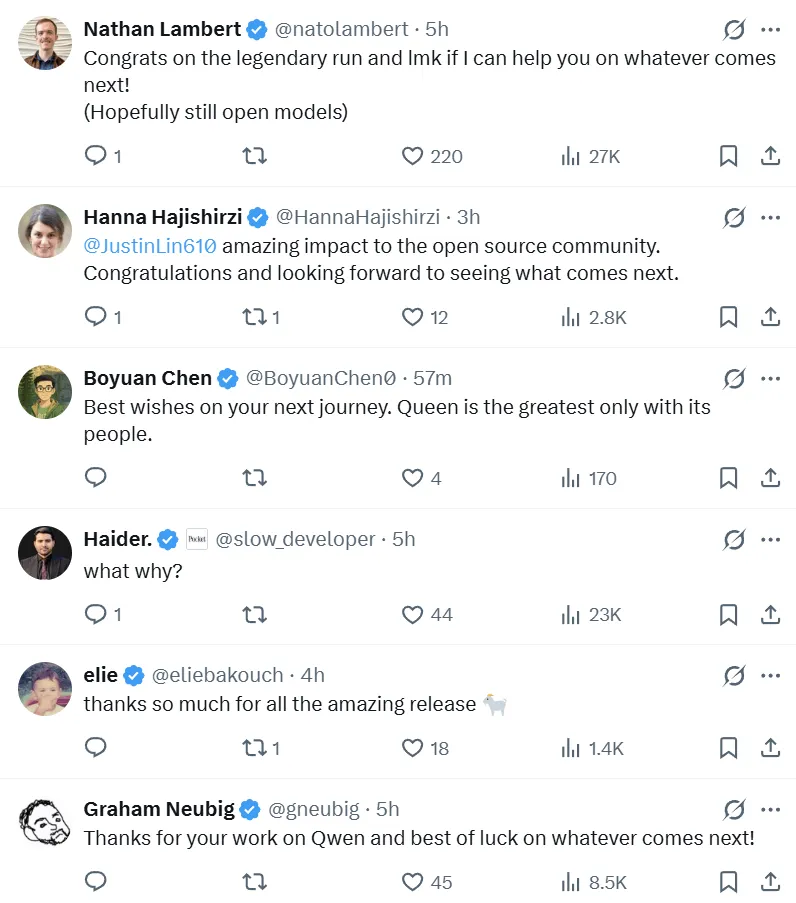Share Graham Neubig's tweet

point(770,881)
